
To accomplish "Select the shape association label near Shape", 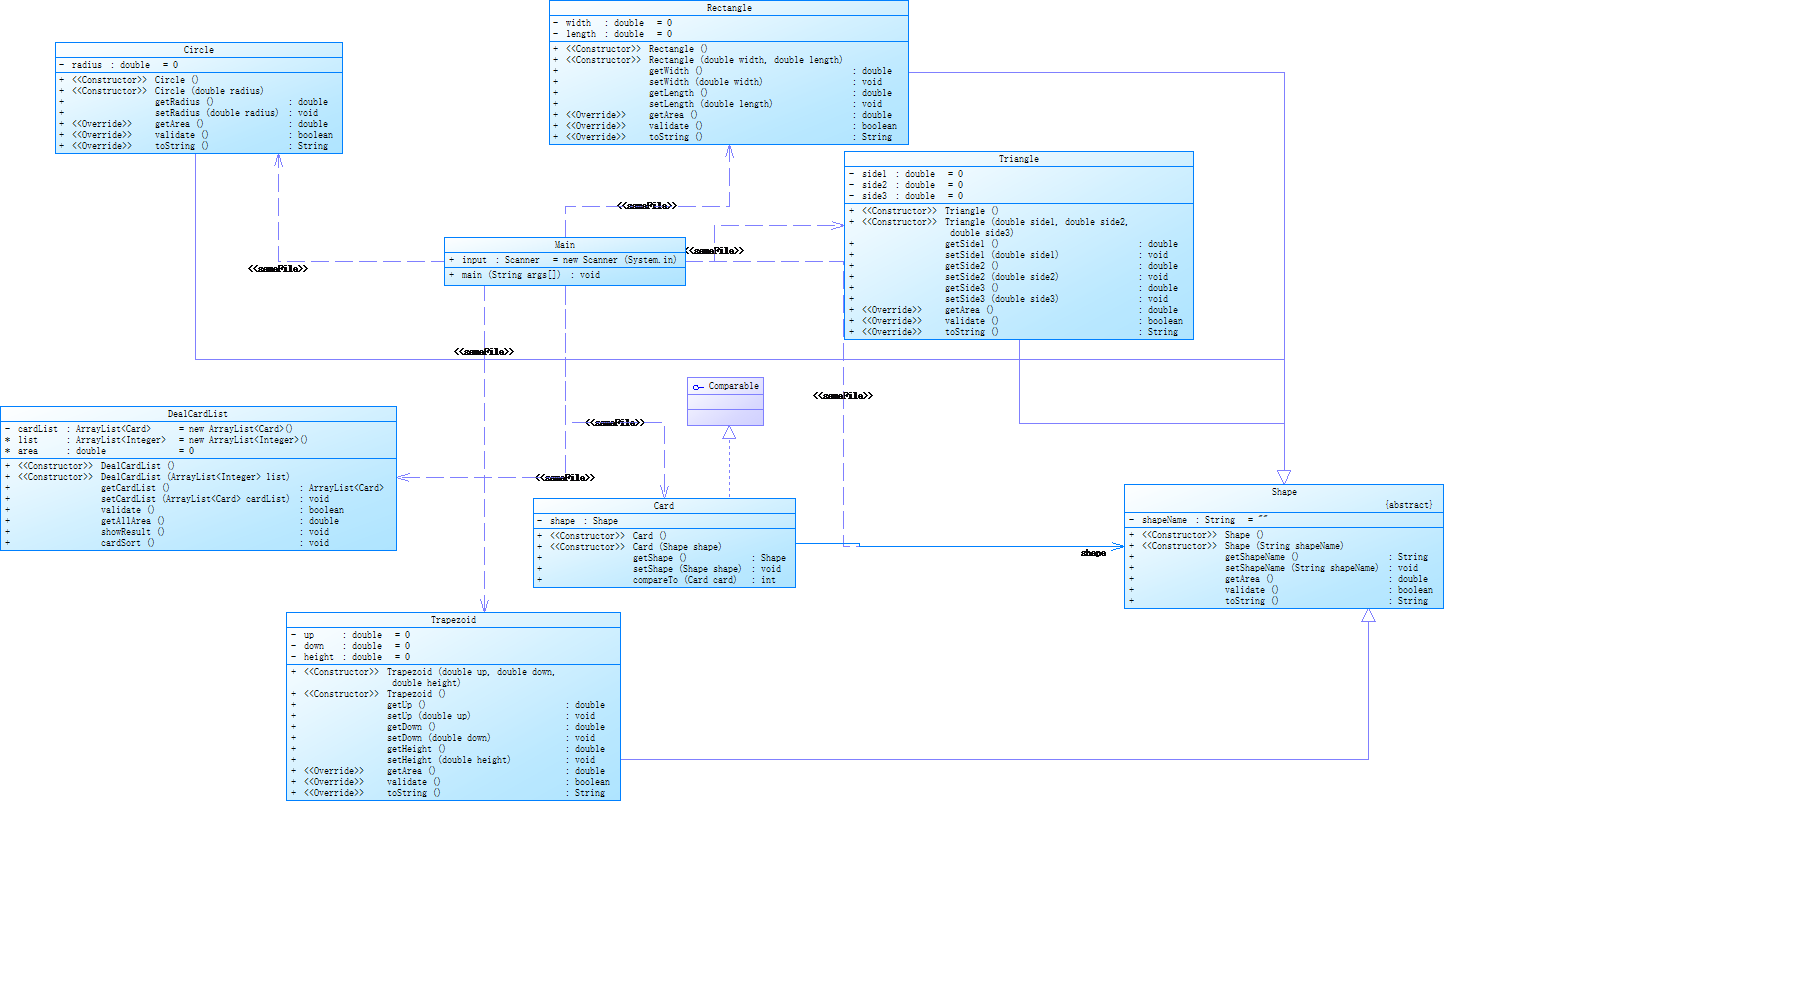I will (1093, 553).
